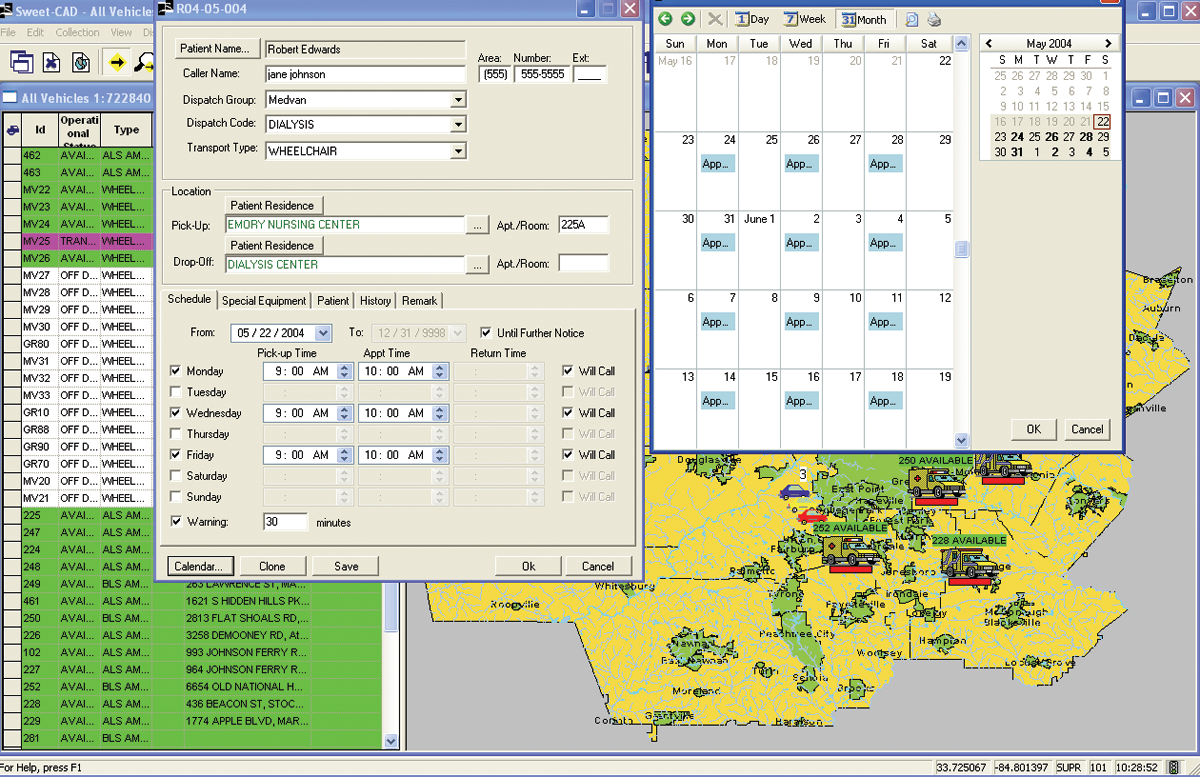Screen dimensions: 1200x777
Task: Open print preview in calendar toolbar
Action: coord(911,19)
